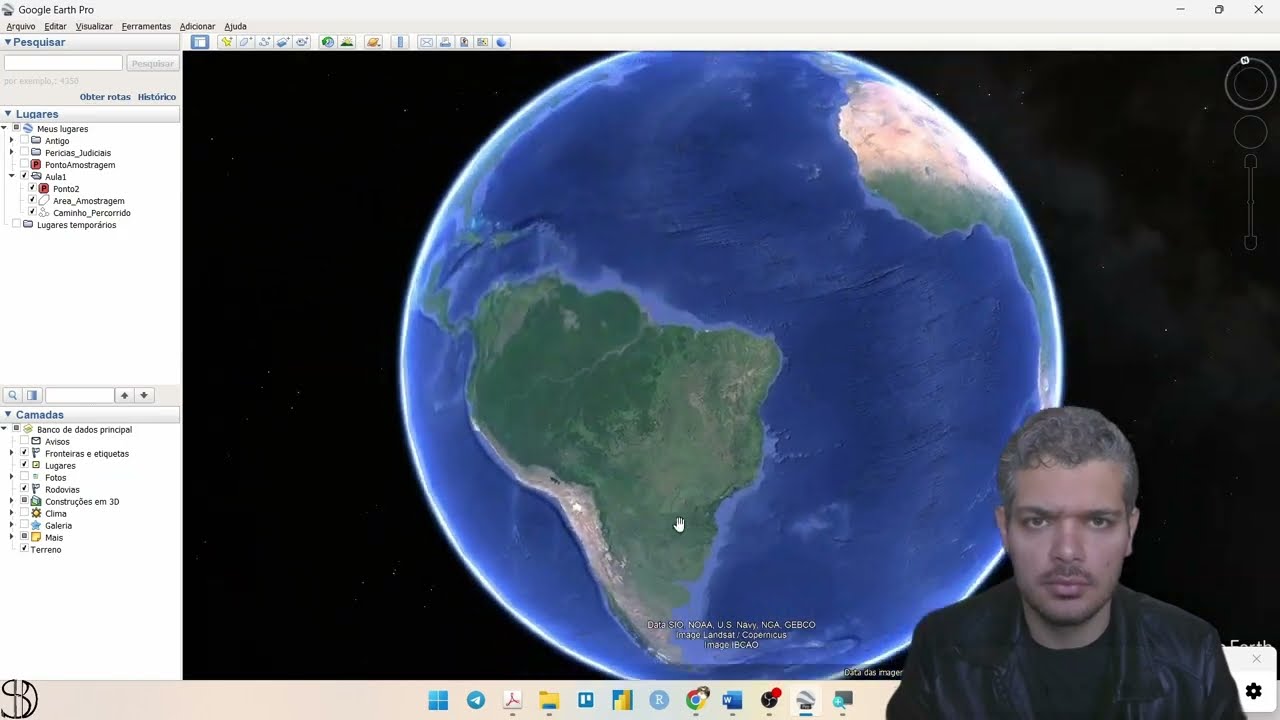Collapse the Pesquisar panel

(x=8, y=42)
